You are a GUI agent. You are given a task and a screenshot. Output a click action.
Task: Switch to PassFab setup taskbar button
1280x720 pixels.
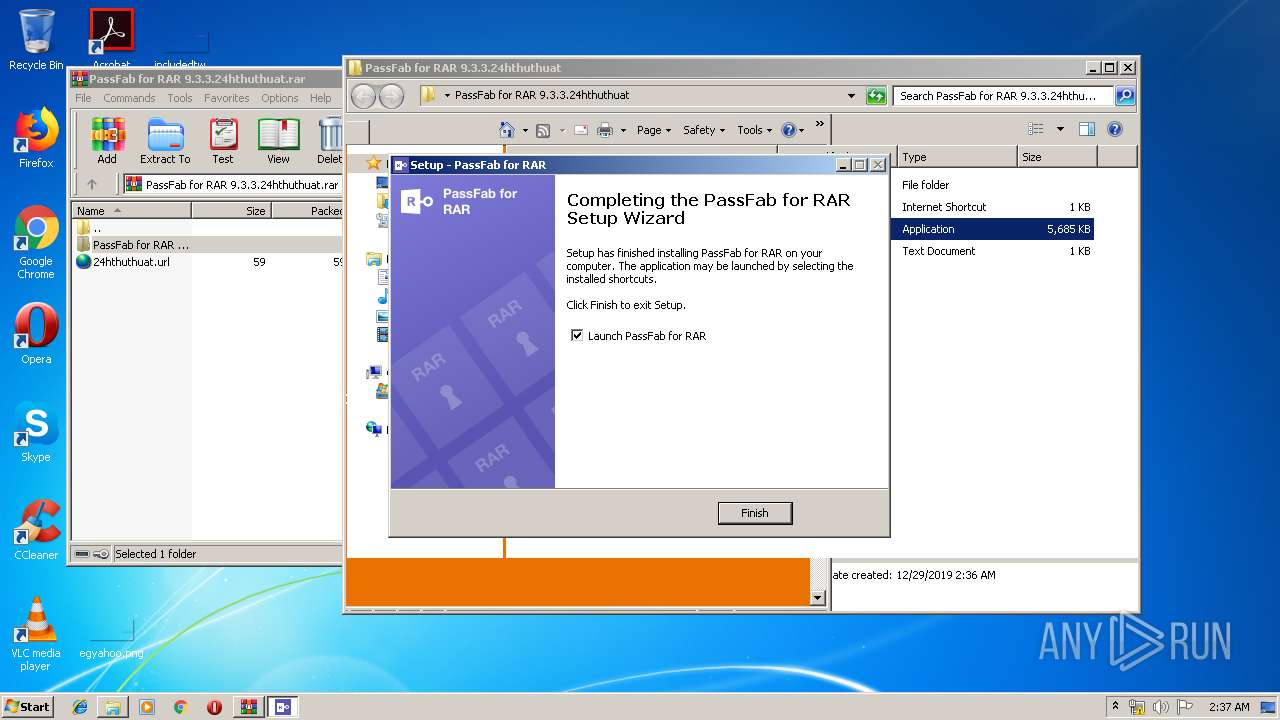283,706
